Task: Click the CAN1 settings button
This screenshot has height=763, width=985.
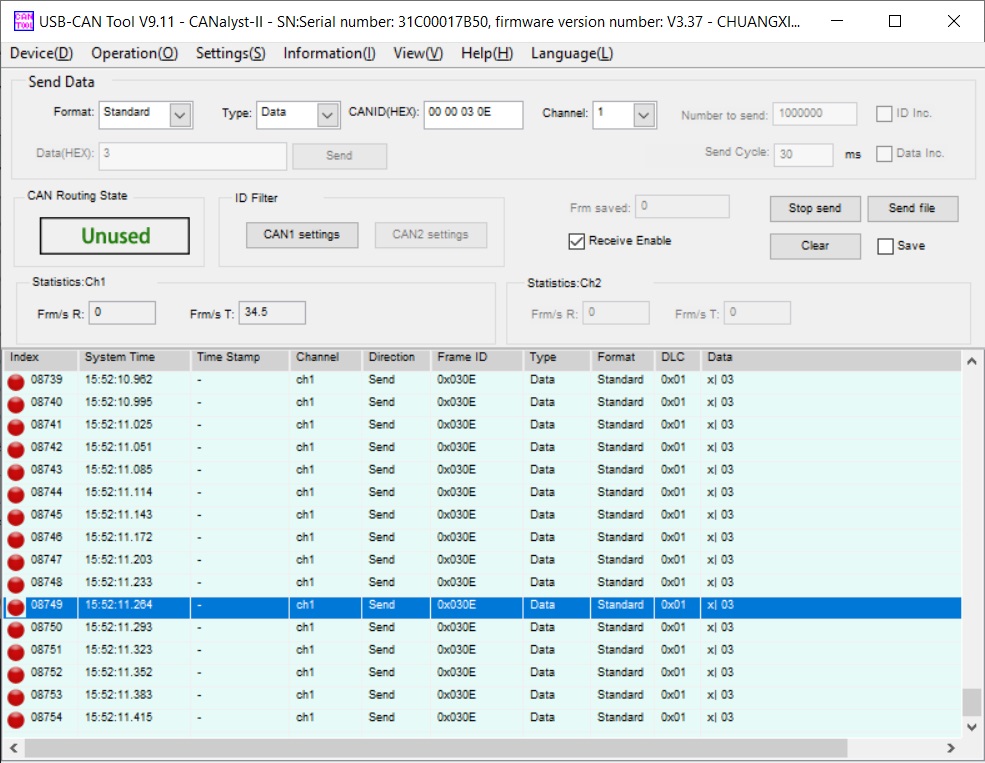Action: click(301, 235)
